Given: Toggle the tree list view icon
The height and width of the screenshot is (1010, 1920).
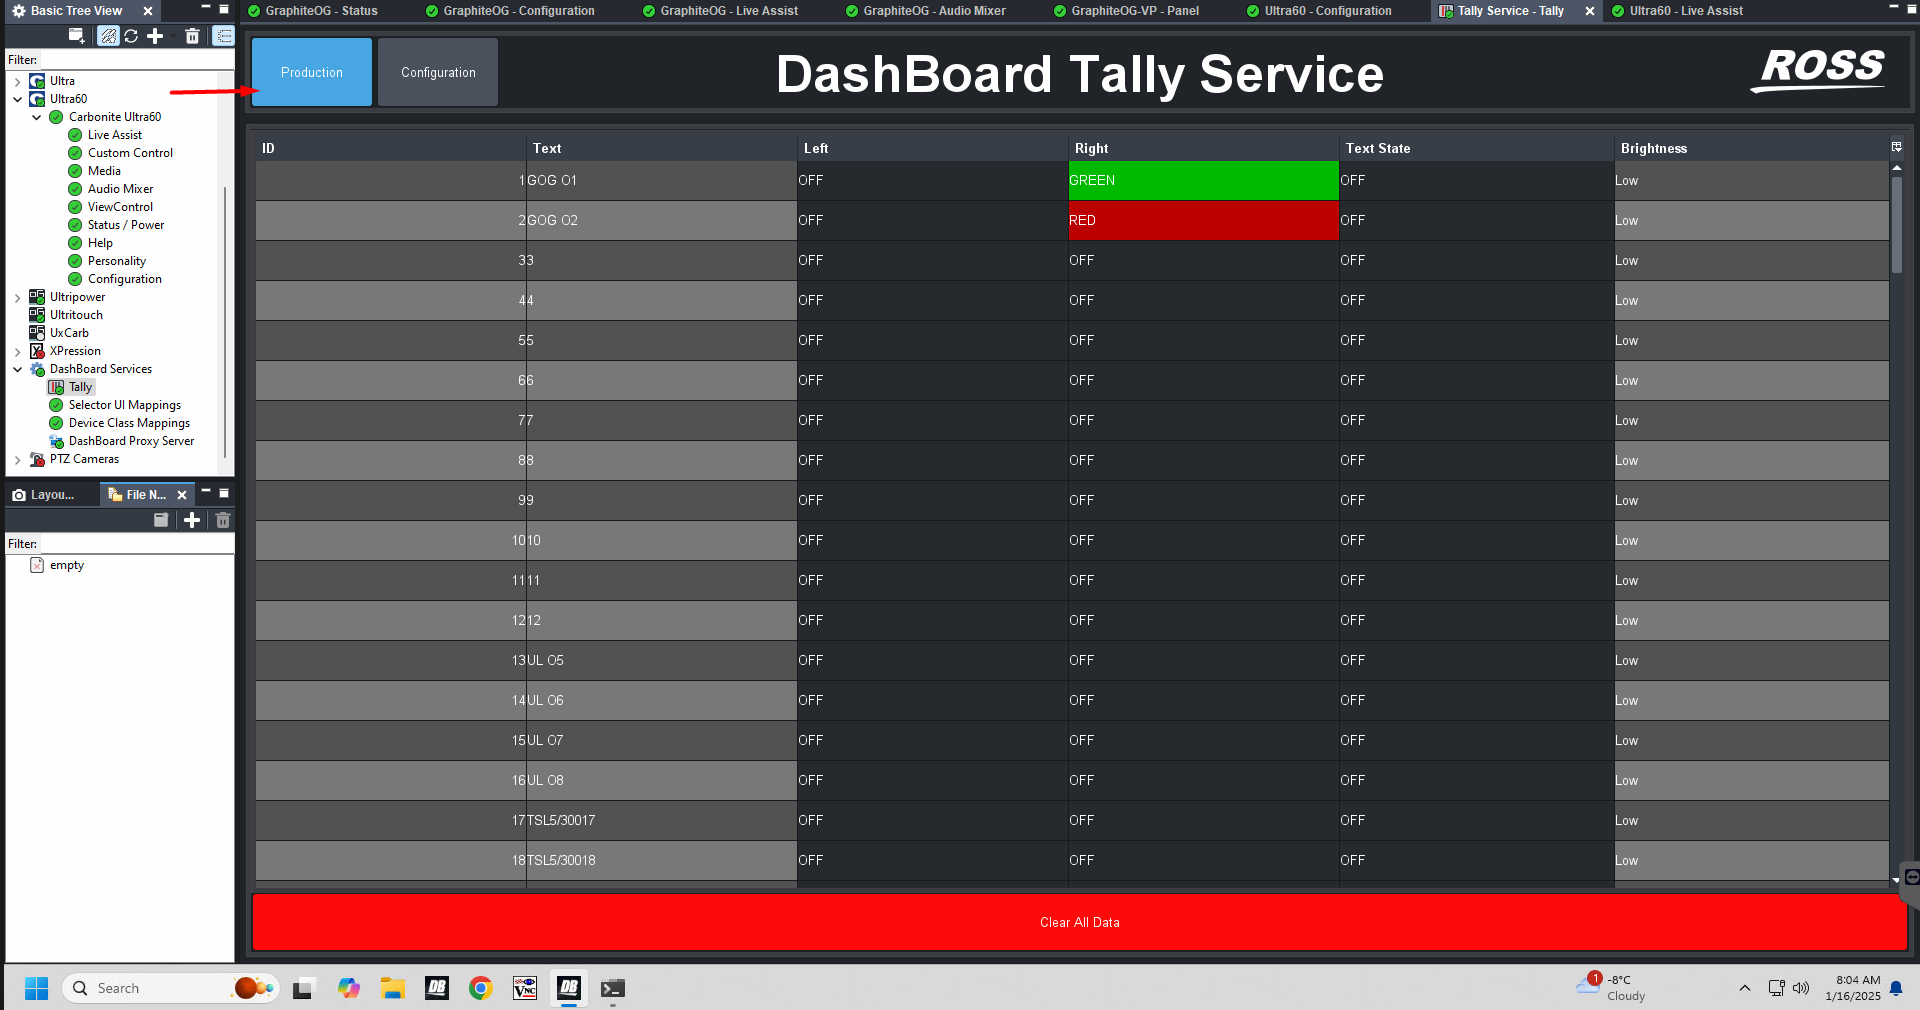Looking at the screenshot, I should [x=224, y=36].
